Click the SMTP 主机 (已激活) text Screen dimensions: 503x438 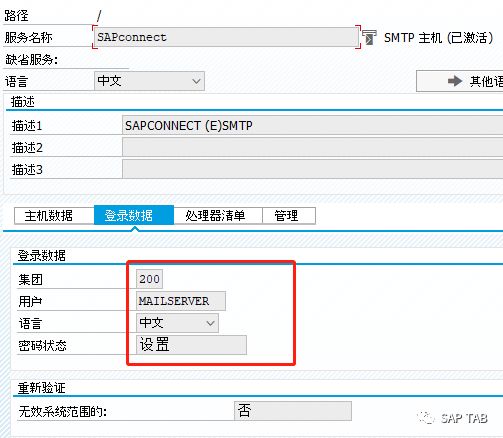pyautogui.click(x=439, y=38)
